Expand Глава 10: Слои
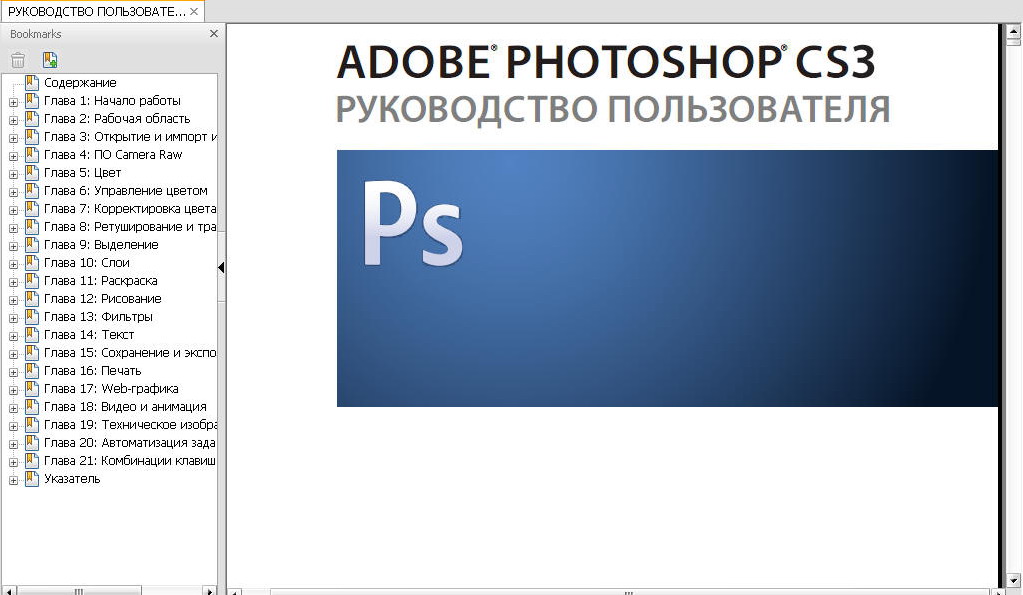The width and height of the screenshot is (1023, 595). 13,264
